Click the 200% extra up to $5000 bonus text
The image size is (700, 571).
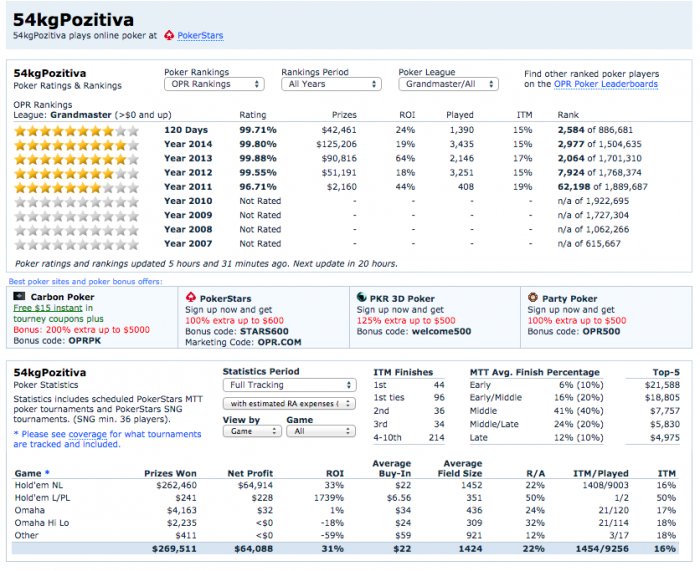coord(81,329)
